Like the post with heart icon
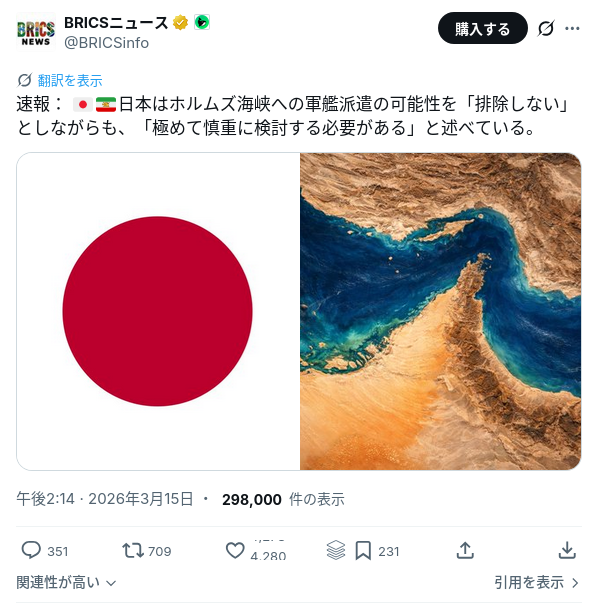This screenshot has width=598, height=603. coord(235,550)
